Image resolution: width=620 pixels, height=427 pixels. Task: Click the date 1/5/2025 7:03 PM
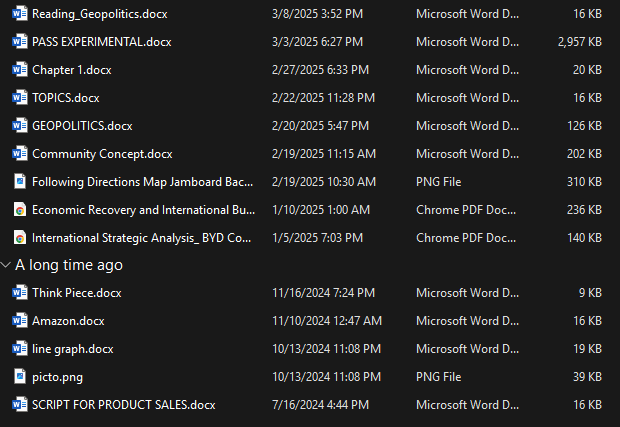coord(318,238)
